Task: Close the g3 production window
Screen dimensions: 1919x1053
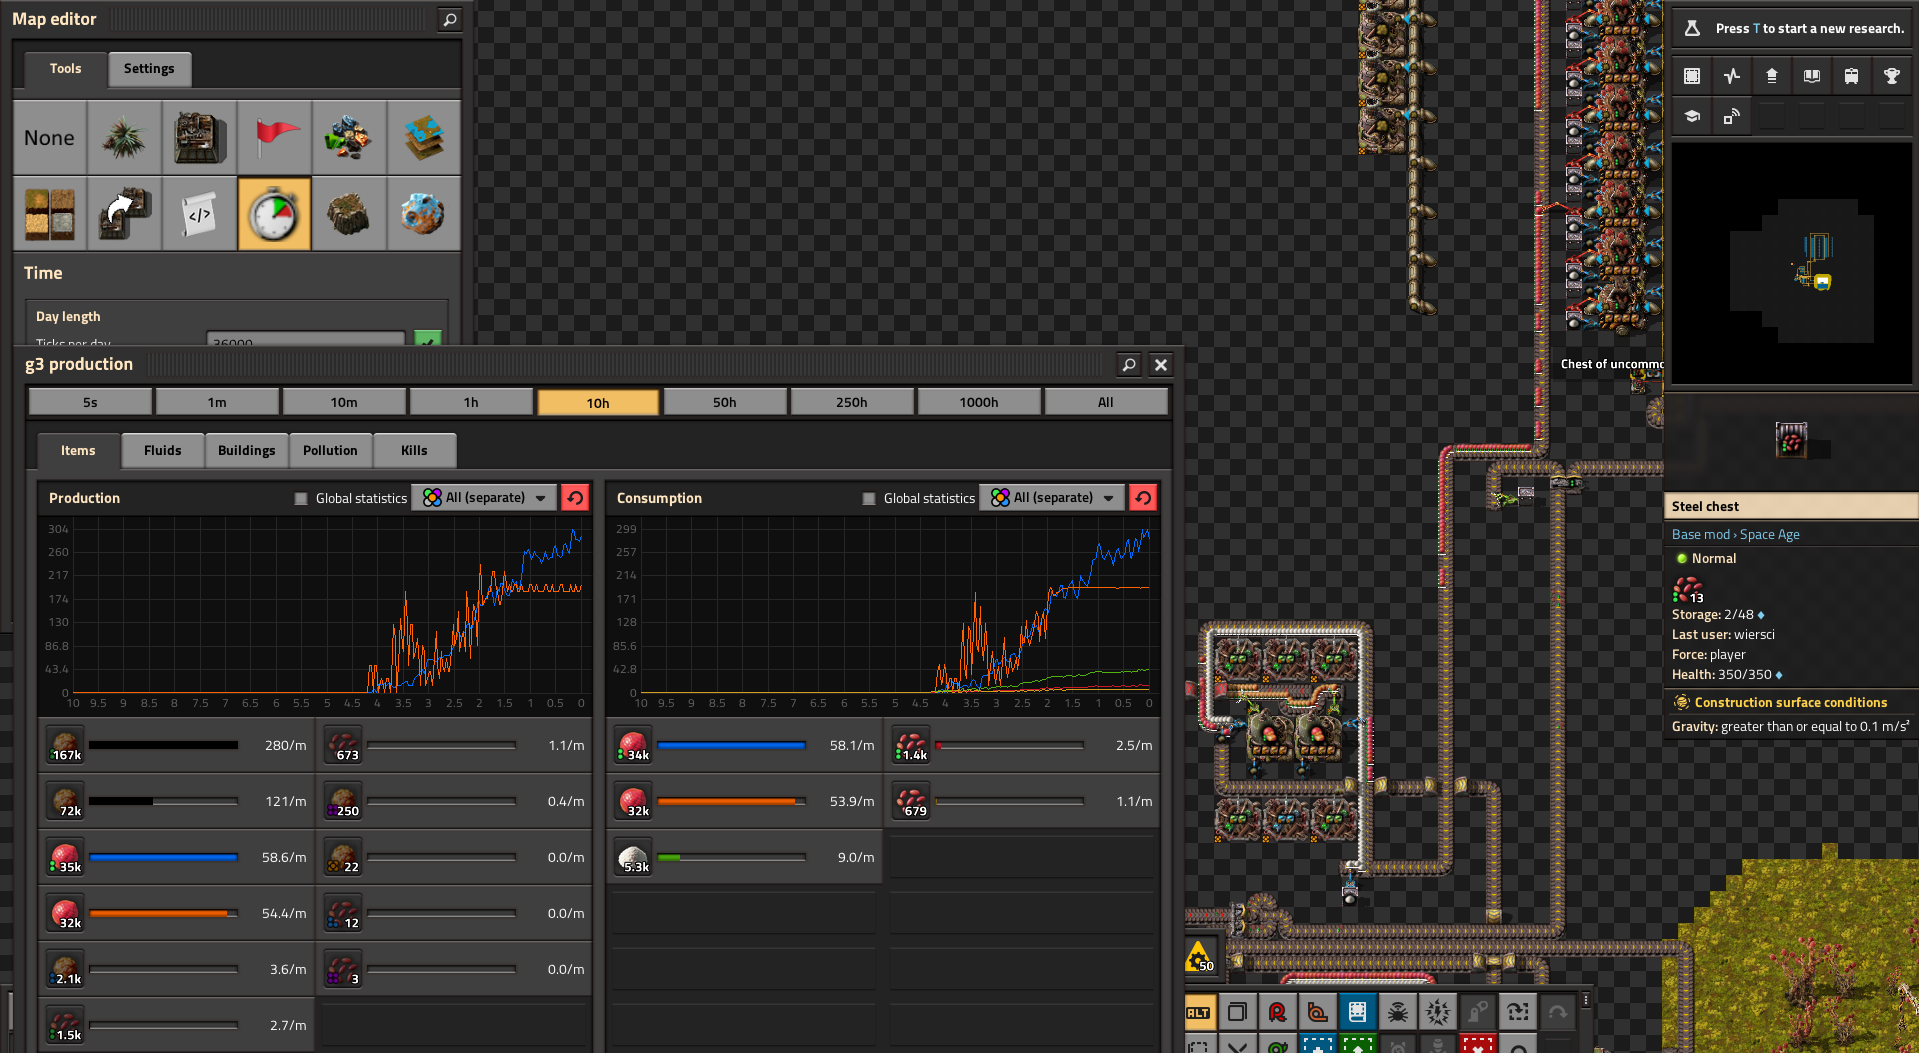Action: click(x=1161, y=365)
